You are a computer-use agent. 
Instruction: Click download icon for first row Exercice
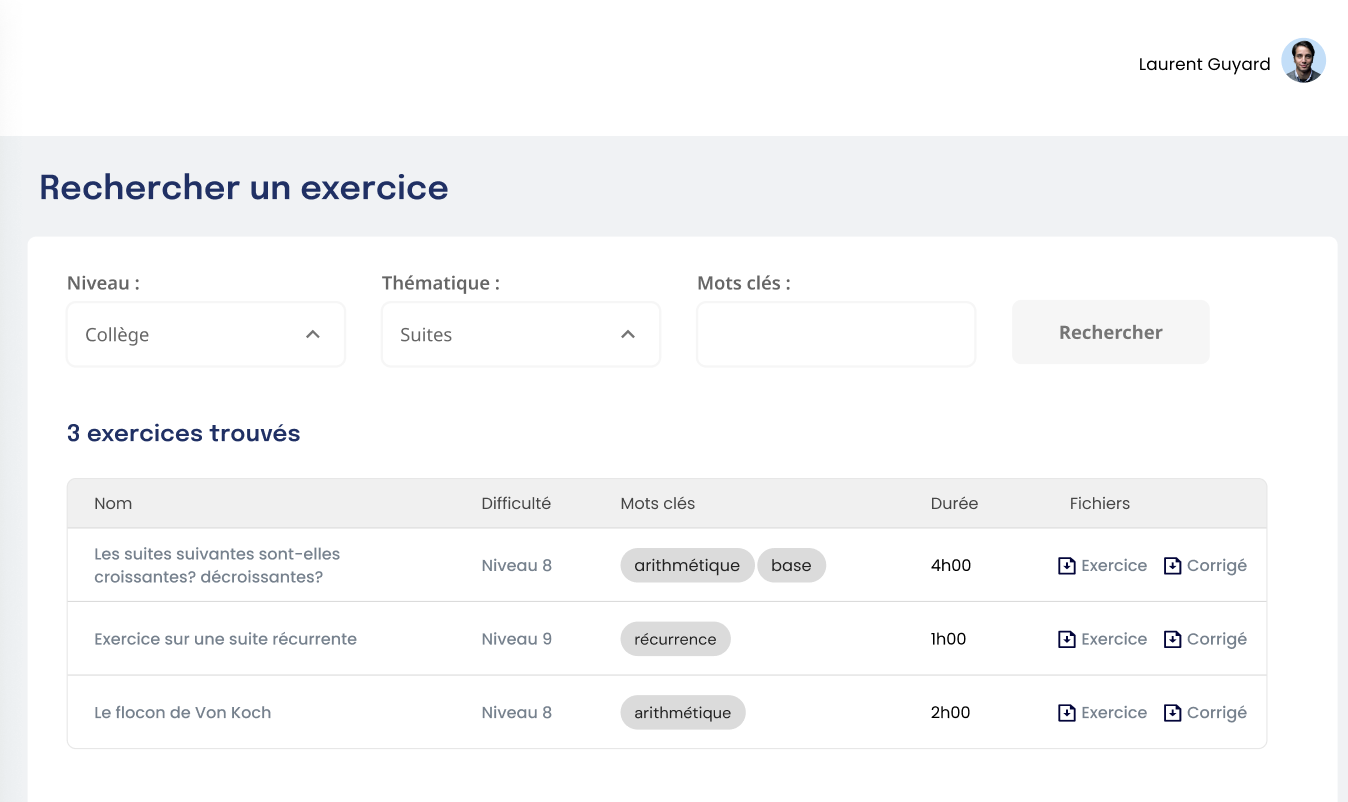(x=1067, y=566)
